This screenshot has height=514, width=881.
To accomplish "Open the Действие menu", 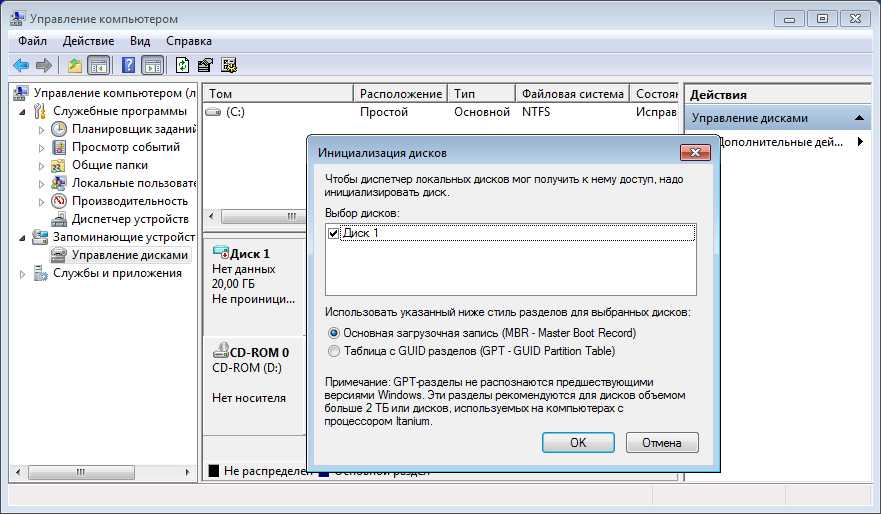I will point(88,41).
